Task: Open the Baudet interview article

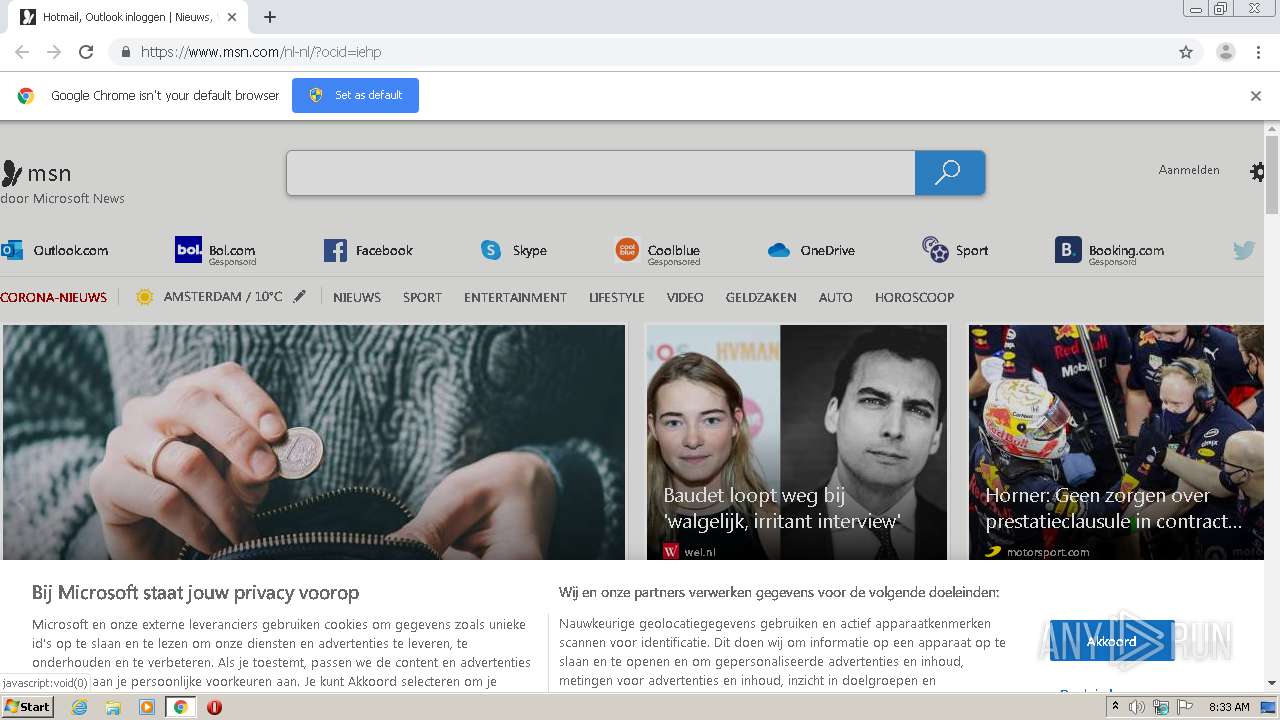Action: (796, 442)
